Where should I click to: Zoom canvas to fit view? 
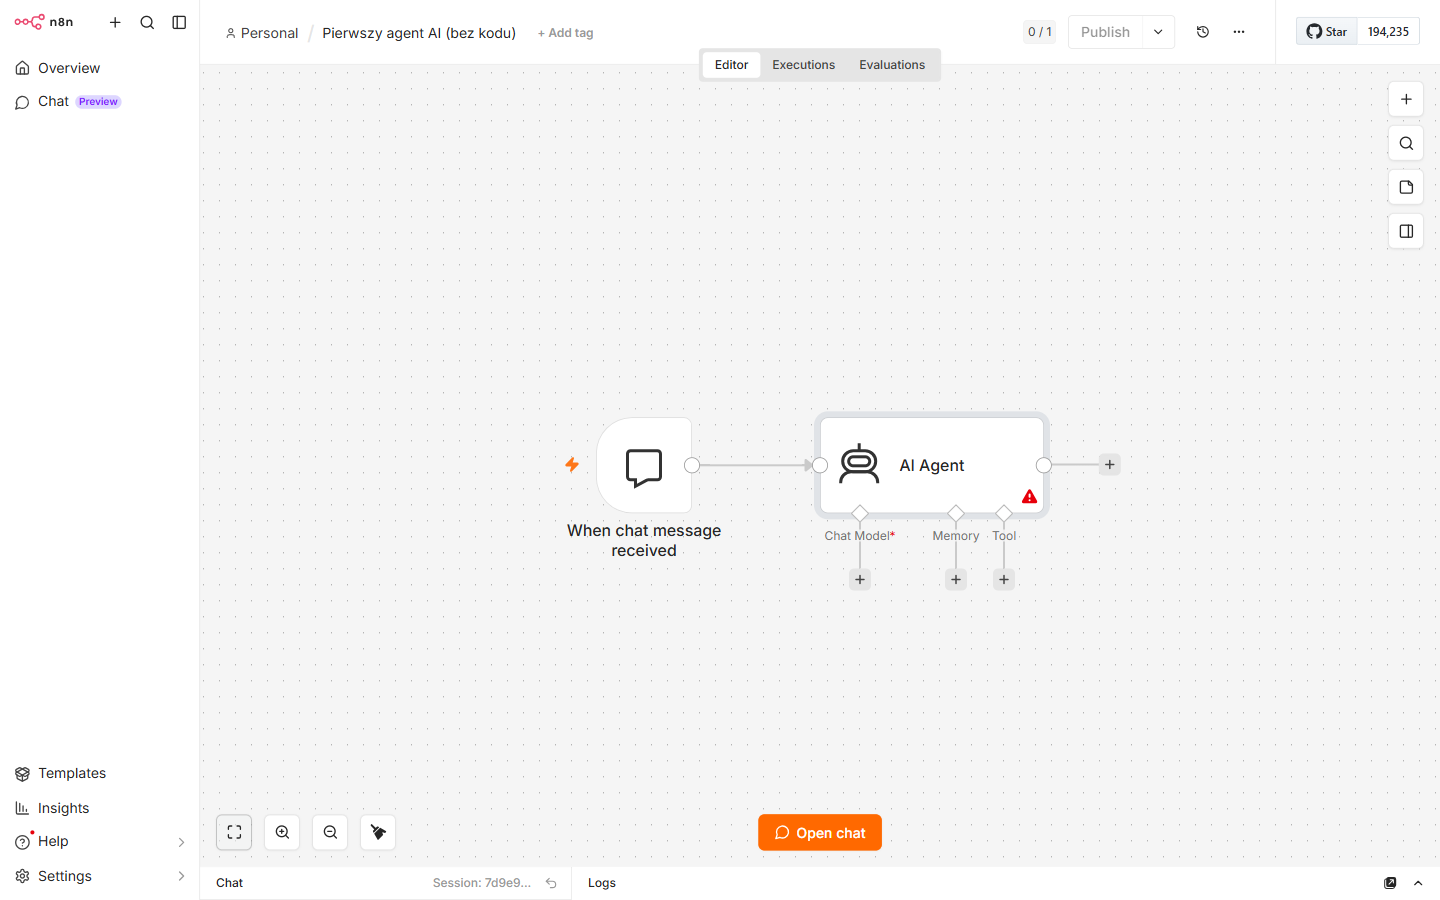coord(234,832)
